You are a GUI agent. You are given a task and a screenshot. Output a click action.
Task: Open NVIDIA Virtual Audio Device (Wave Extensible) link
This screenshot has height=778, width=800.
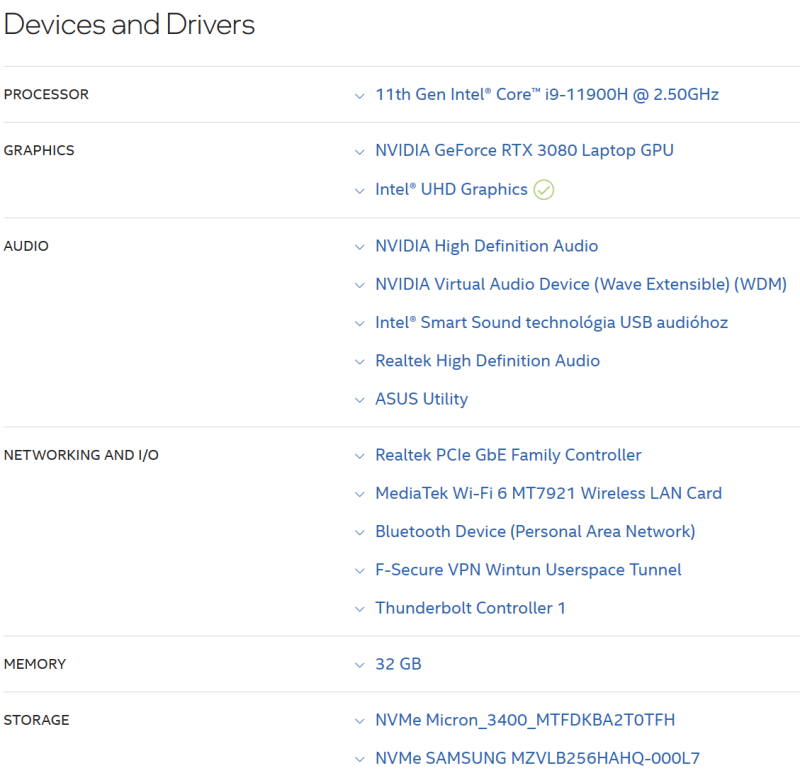click(581, 284)
